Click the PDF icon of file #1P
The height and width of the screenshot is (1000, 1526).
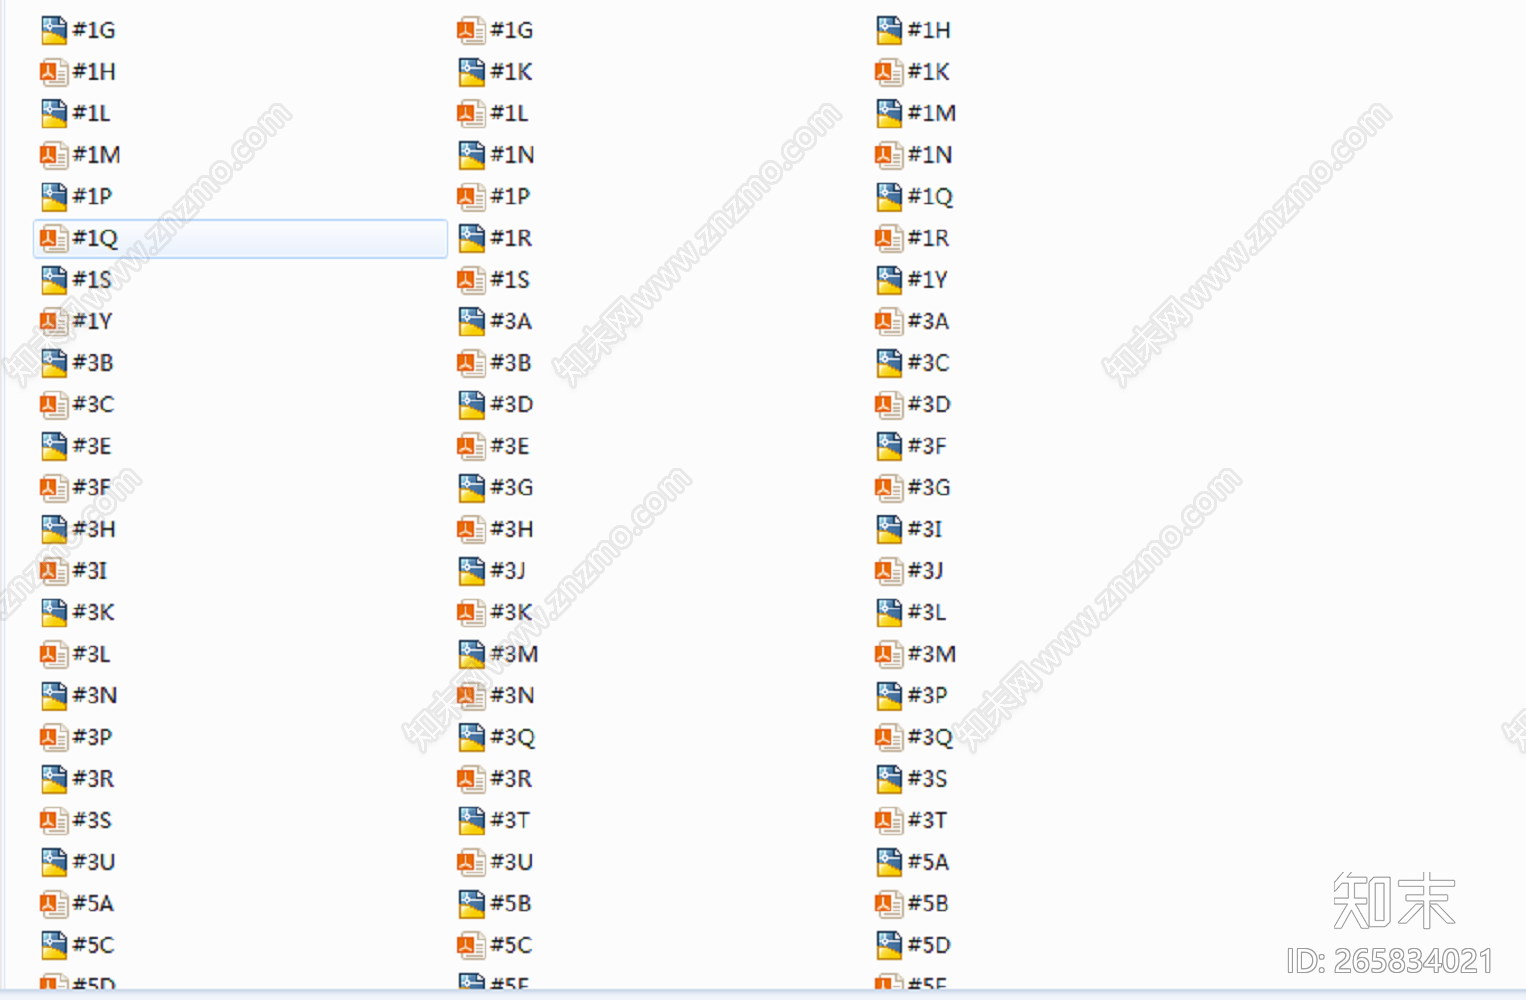tap(472, 197)
